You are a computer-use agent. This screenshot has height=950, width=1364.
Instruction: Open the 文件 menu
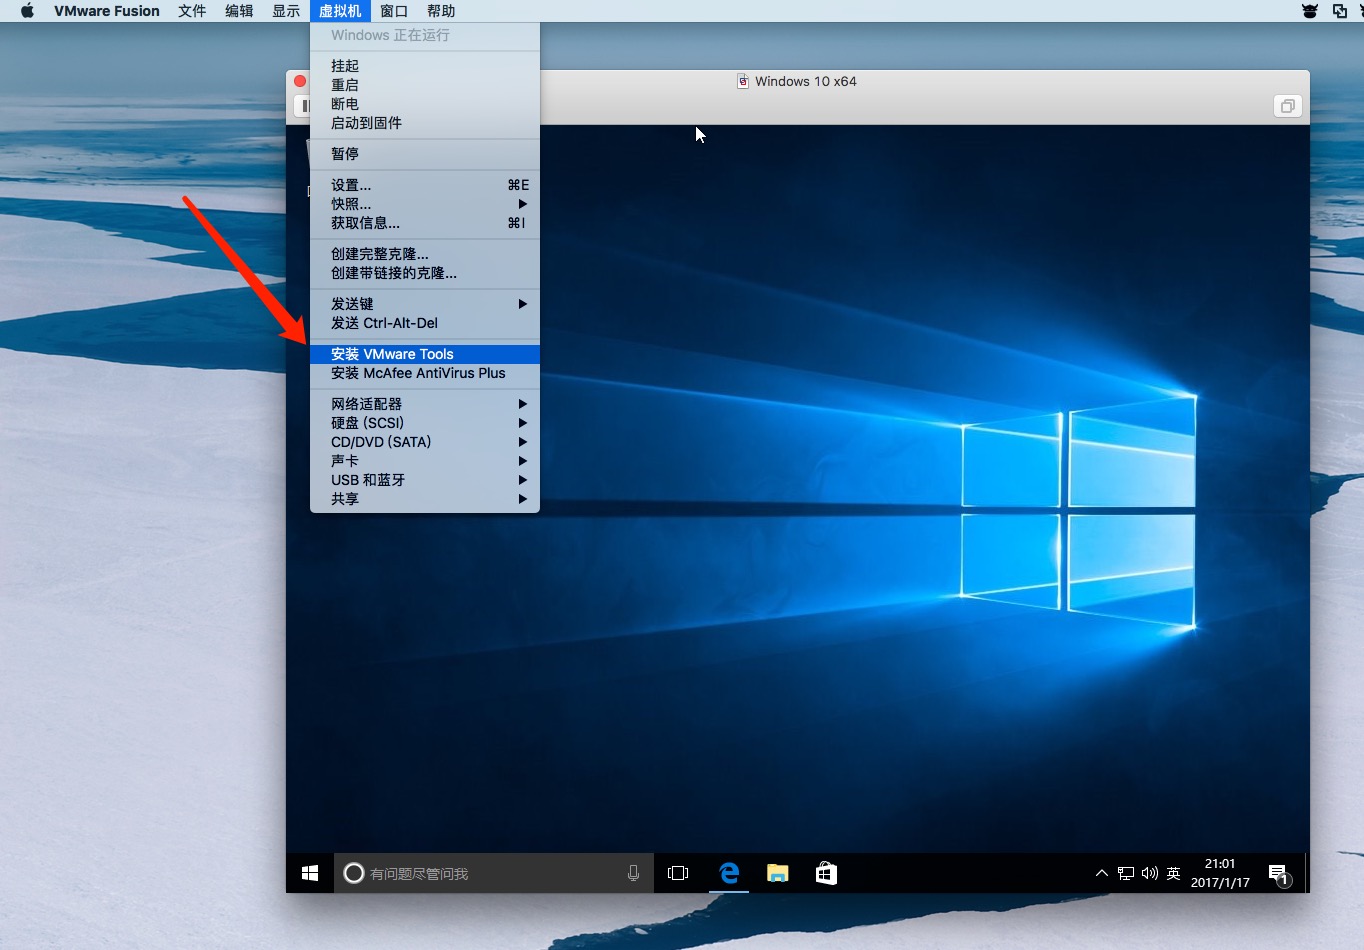[192, 11]
